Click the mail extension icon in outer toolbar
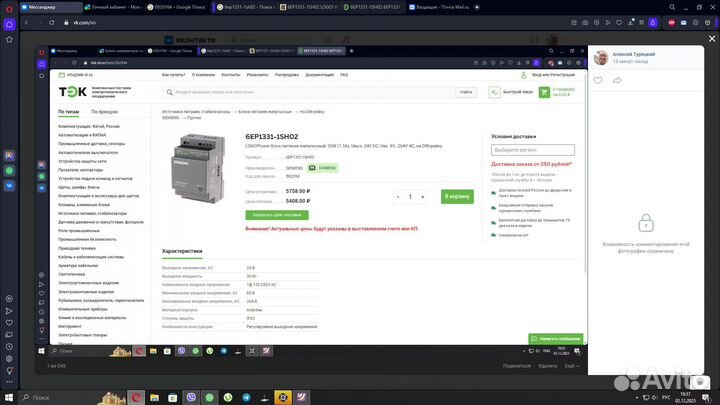This screenshot has width=720, height=405. (684, 22)
